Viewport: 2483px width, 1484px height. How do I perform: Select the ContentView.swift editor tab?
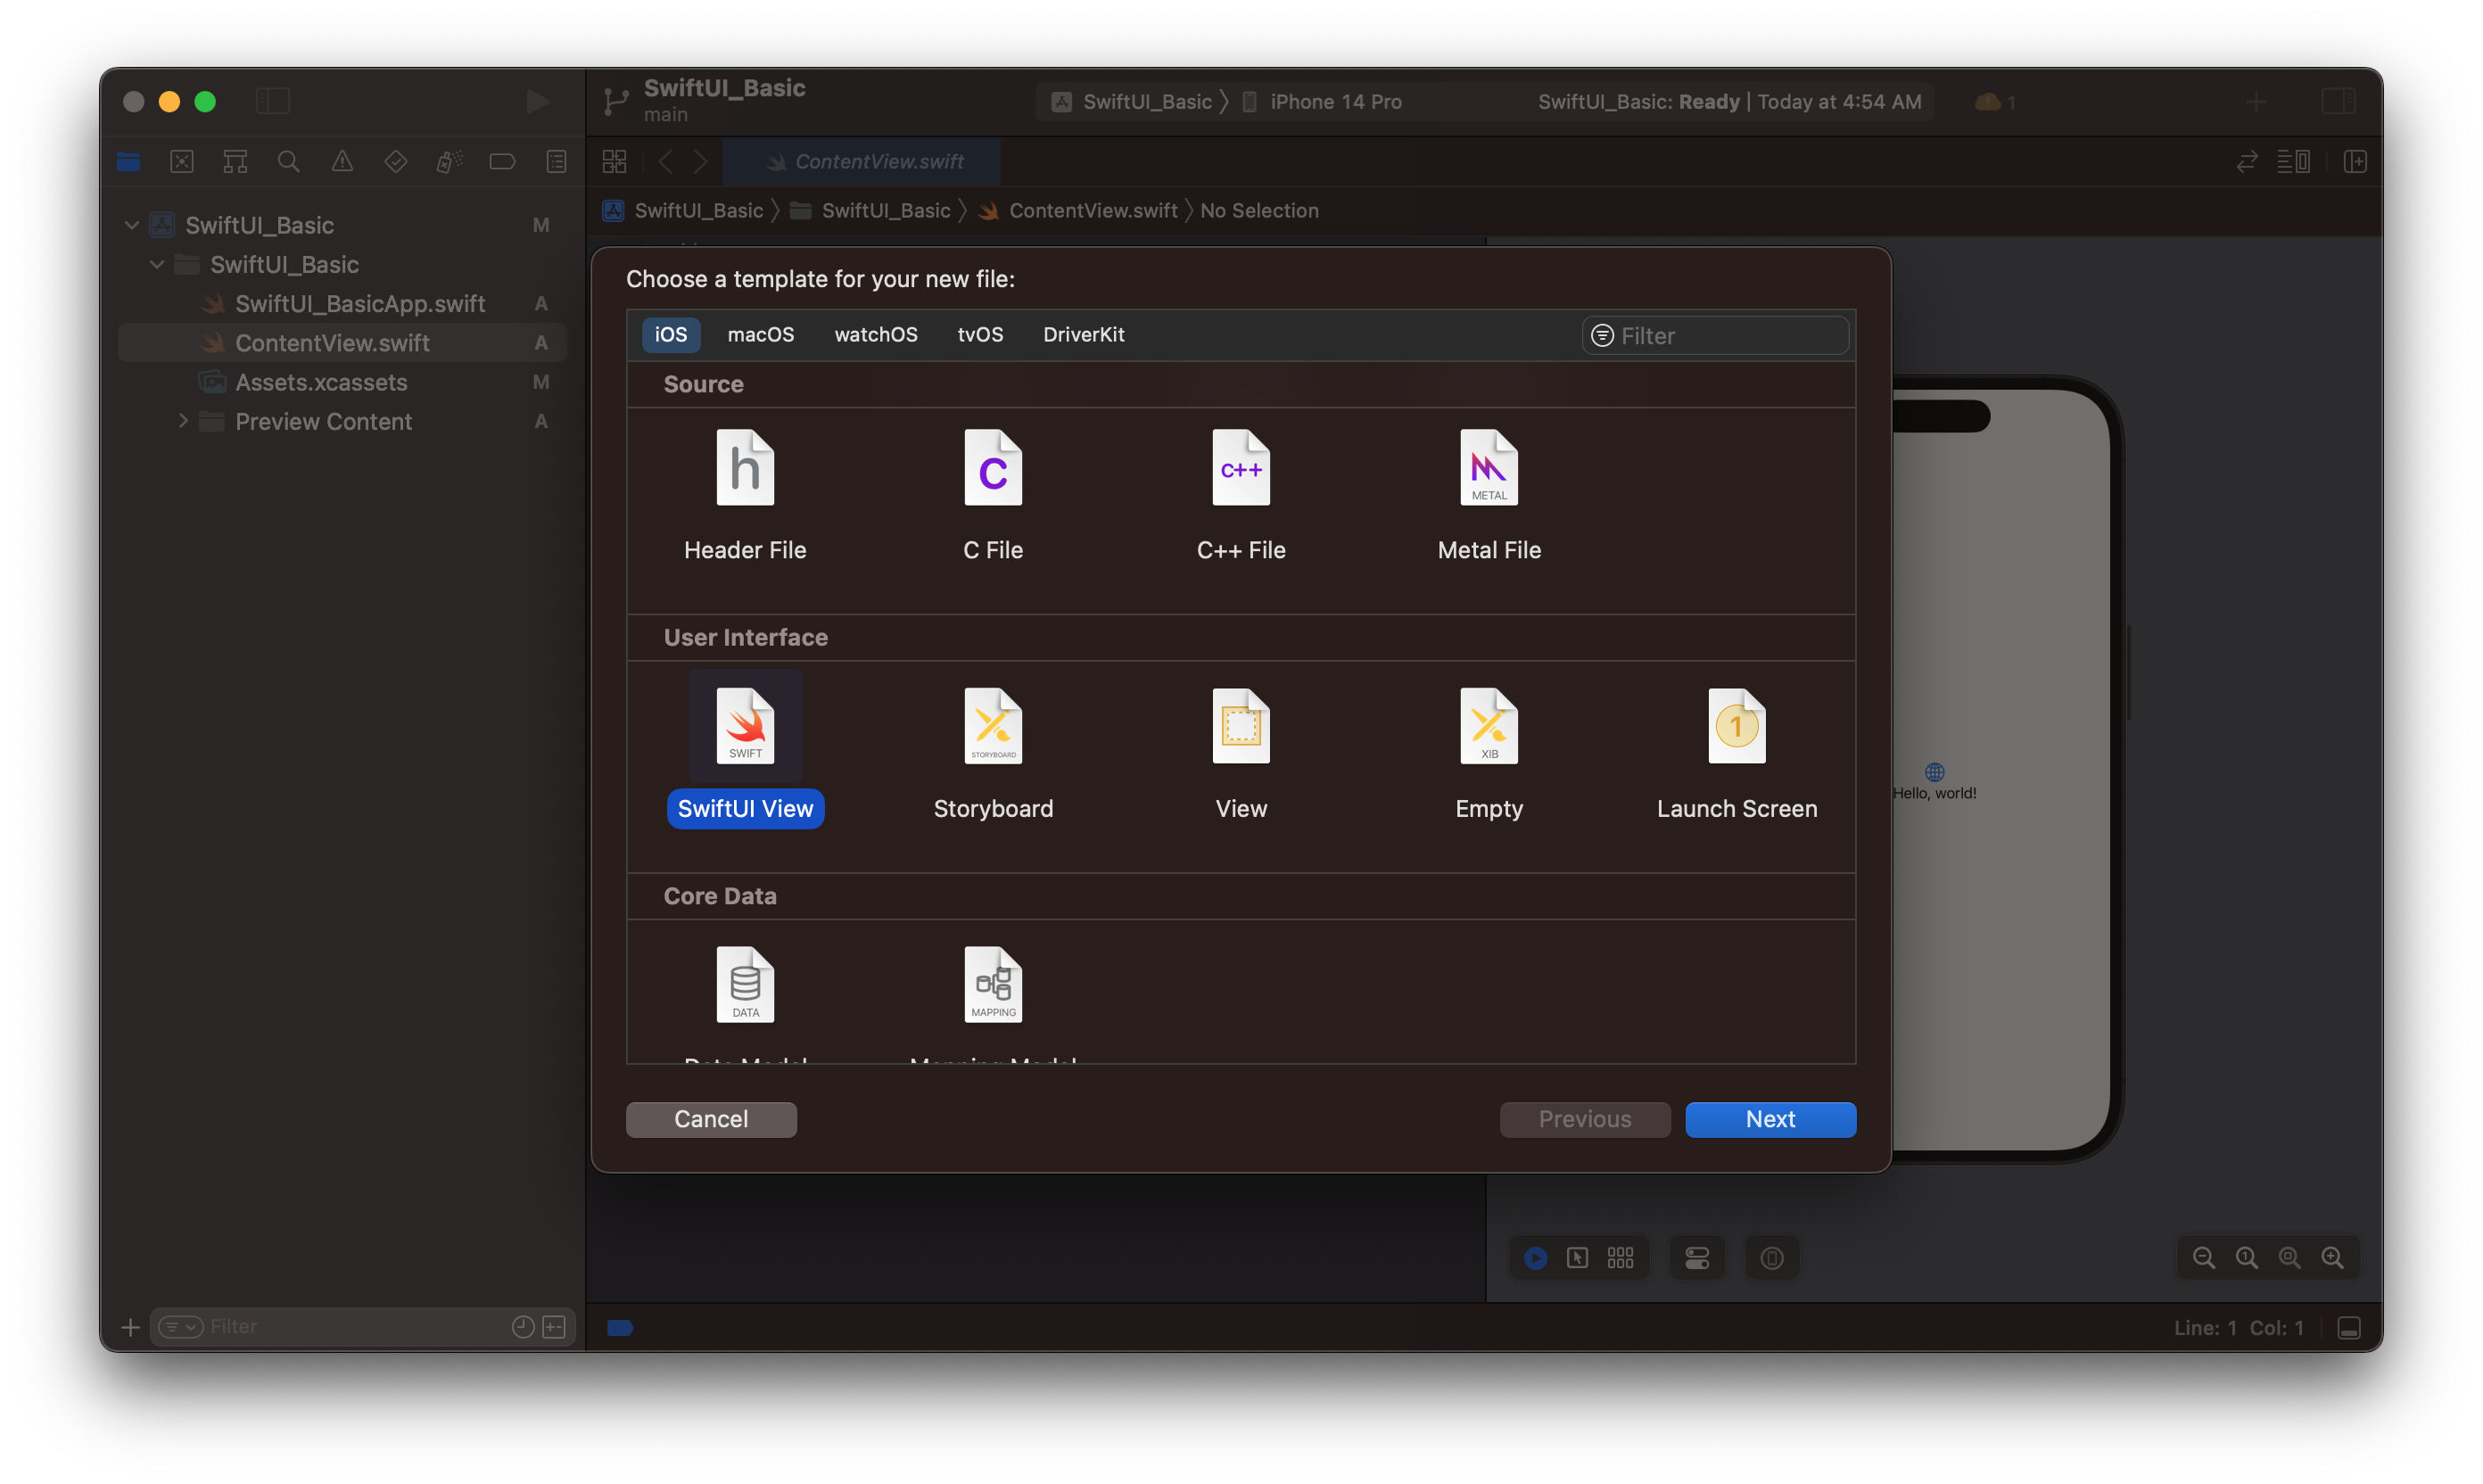[861, 161]
